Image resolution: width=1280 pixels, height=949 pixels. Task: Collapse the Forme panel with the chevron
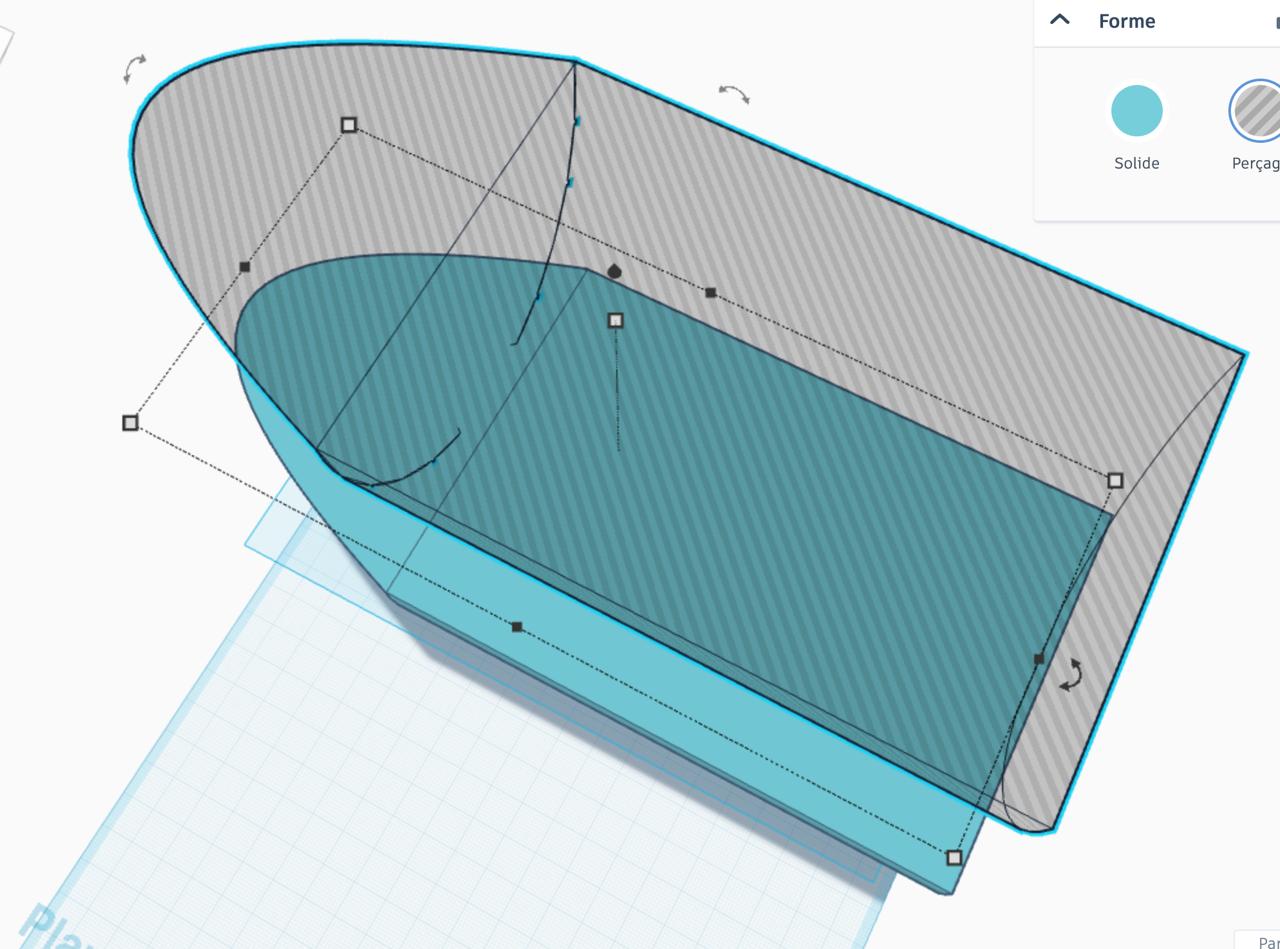click(1060, 20)
